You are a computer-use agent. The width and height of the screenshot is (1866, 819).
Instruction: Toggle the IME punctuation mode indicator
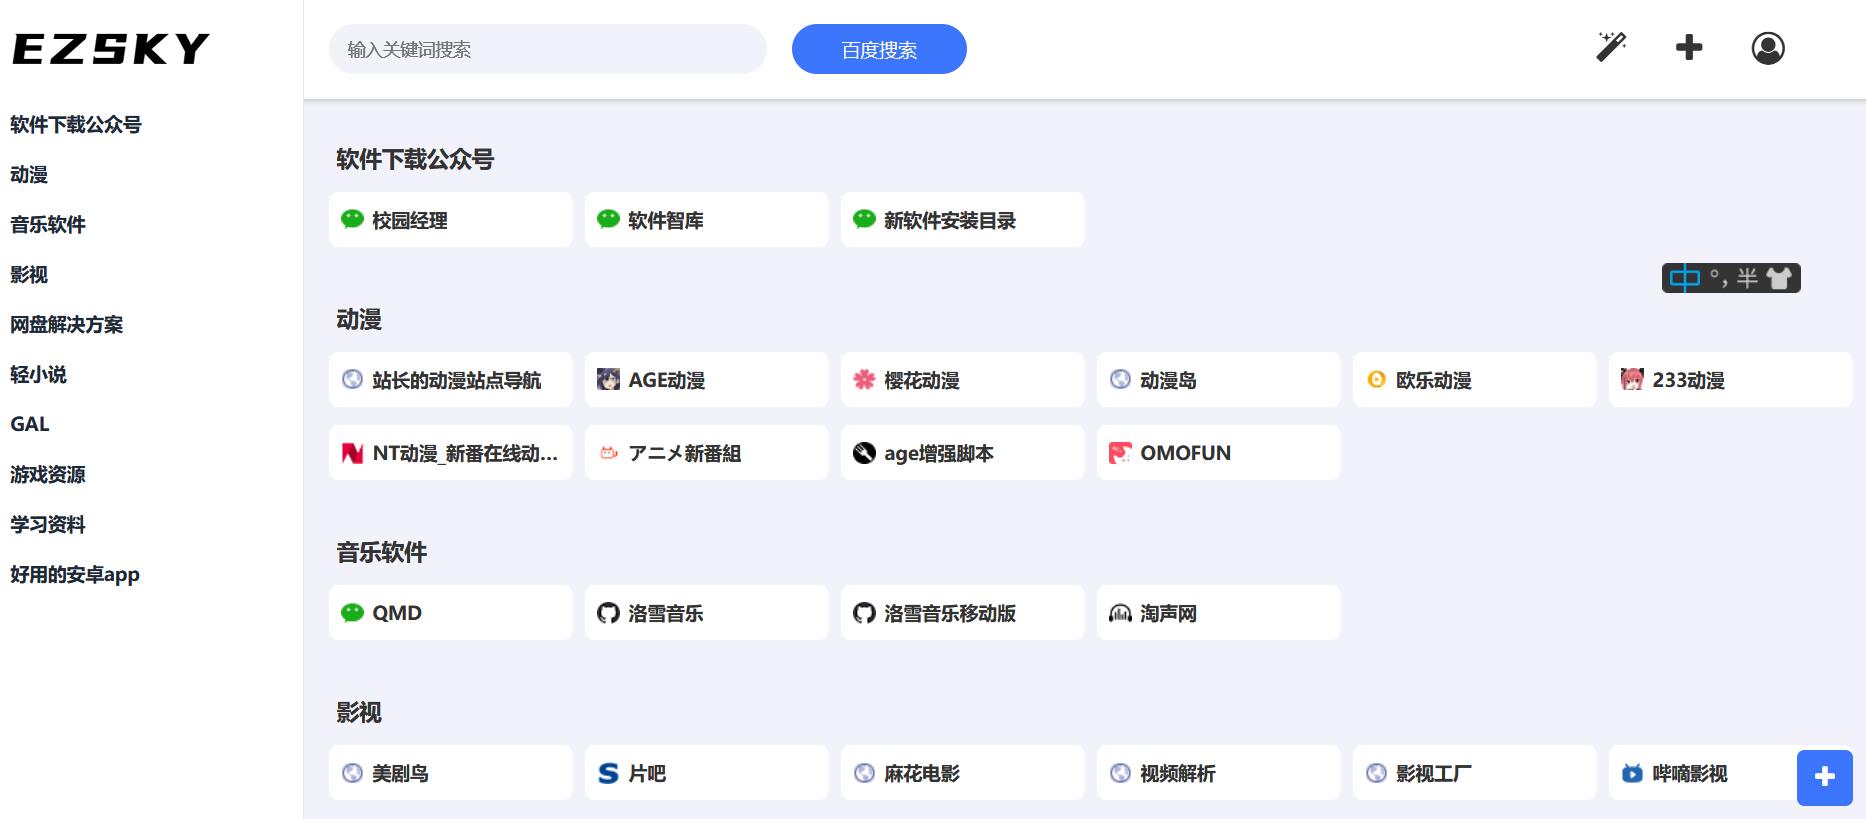(1718, 277)
